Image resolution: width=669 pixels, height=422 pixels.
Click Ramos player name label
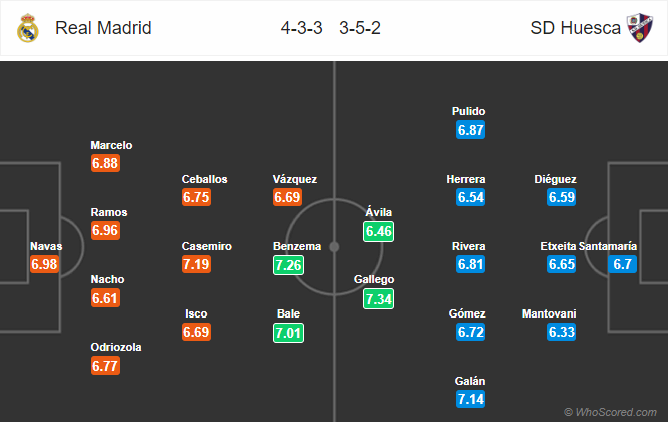coord(109,212)
